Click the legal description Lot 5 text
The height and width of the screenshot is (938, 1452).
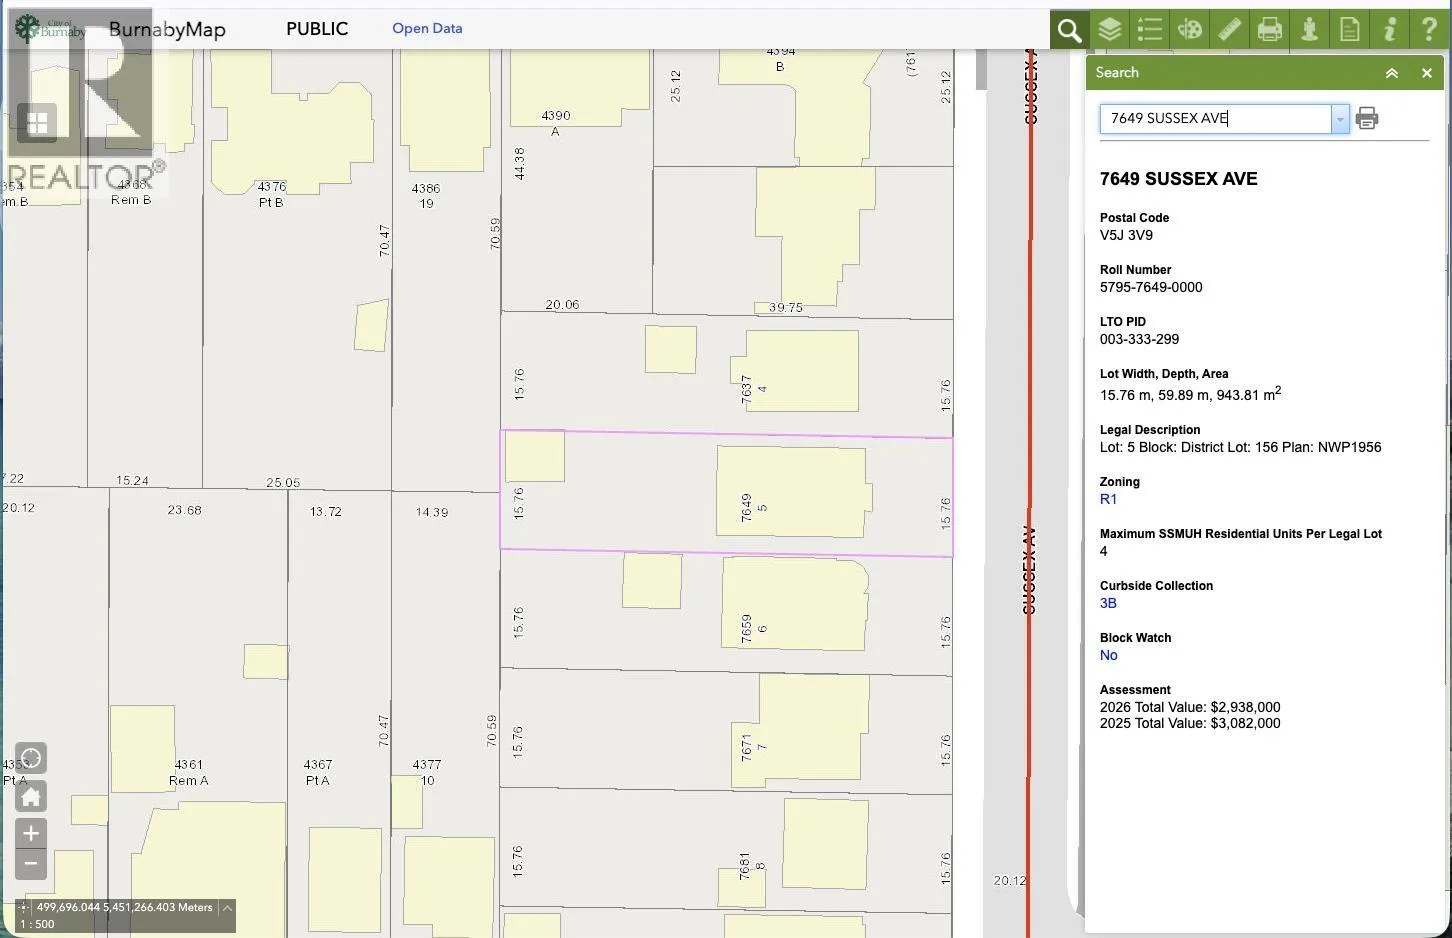coord(1240,447)
